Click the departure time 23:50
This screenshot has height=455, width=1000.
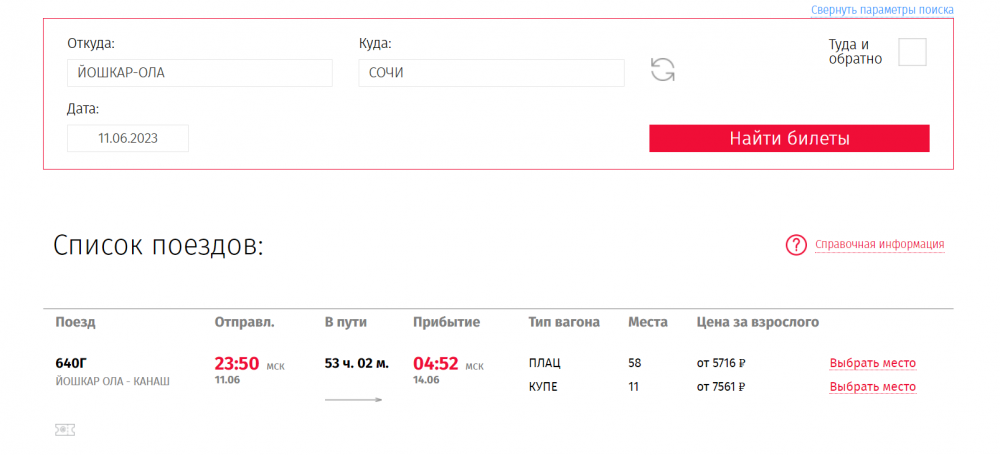pos(238,364)
